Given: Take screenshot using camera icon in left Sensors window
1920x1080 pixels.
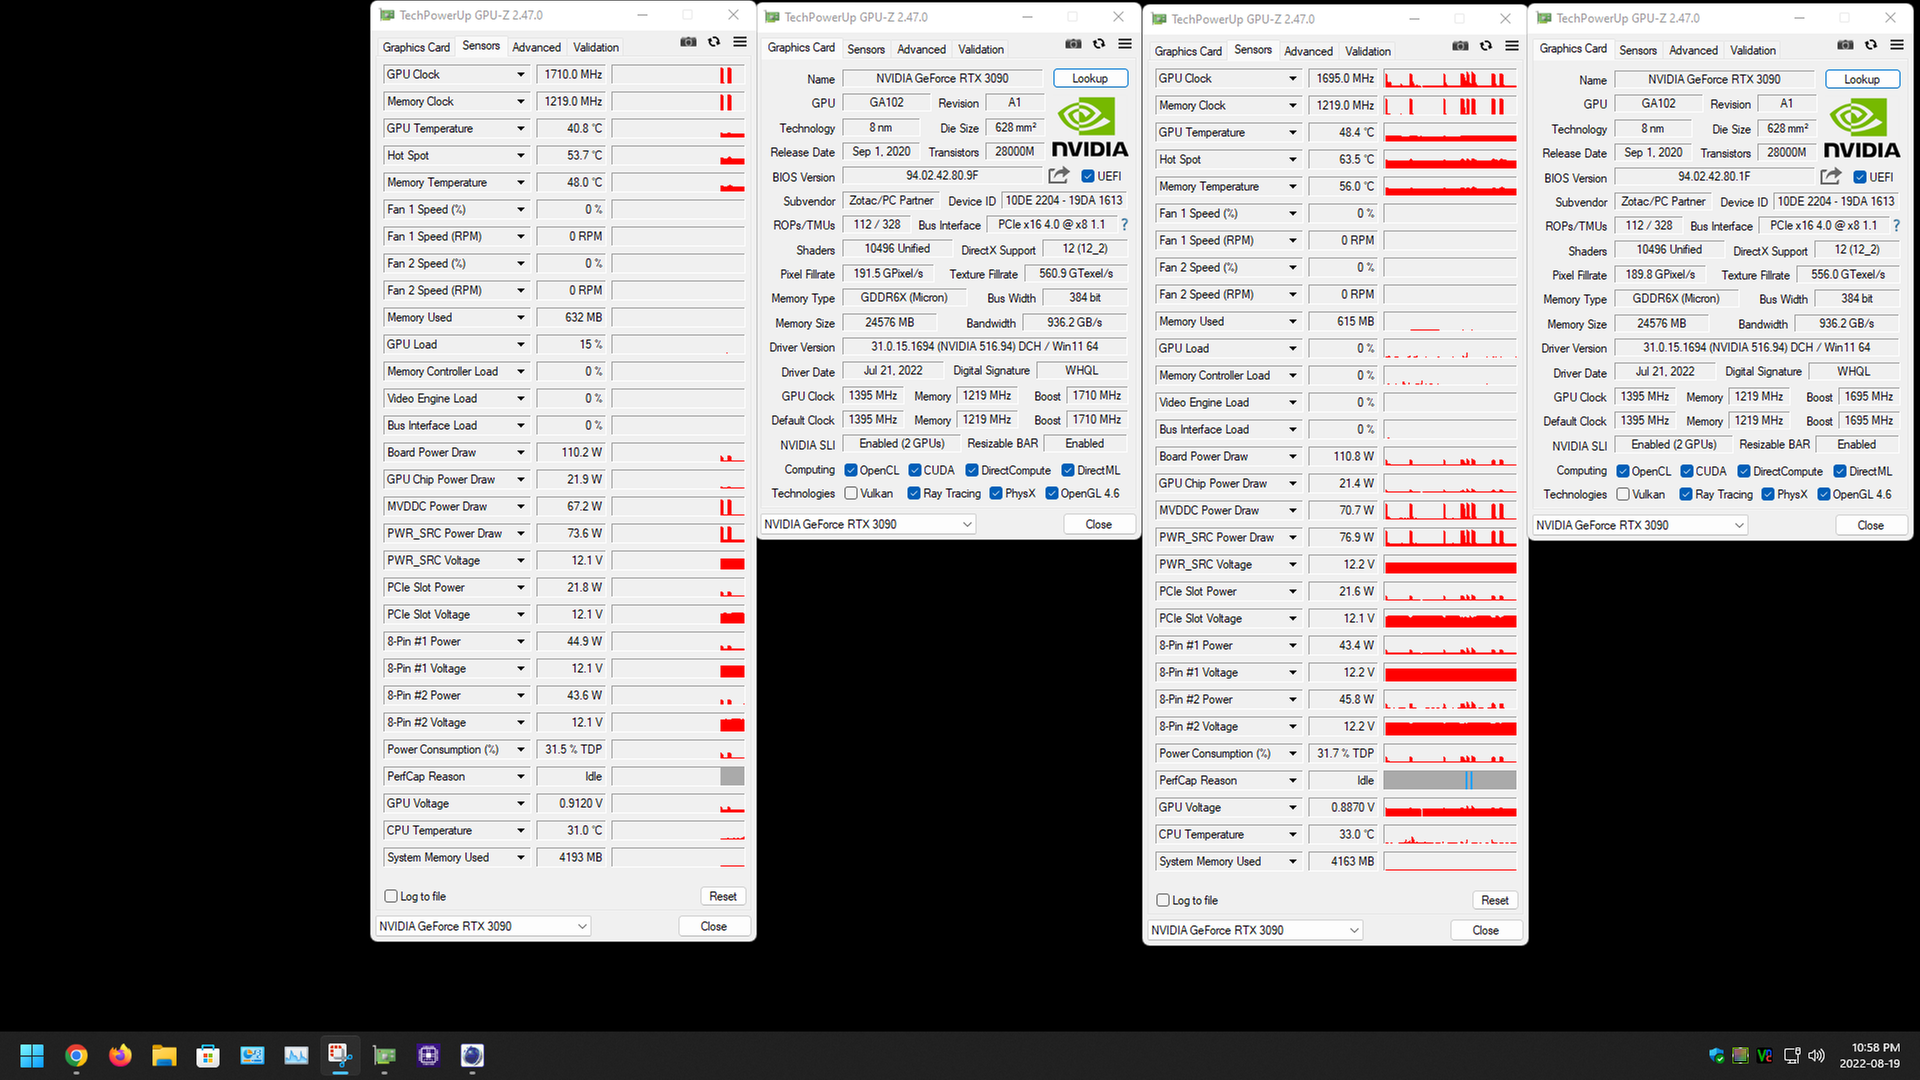Looking at the screenshot, I should tap(688, 42).
